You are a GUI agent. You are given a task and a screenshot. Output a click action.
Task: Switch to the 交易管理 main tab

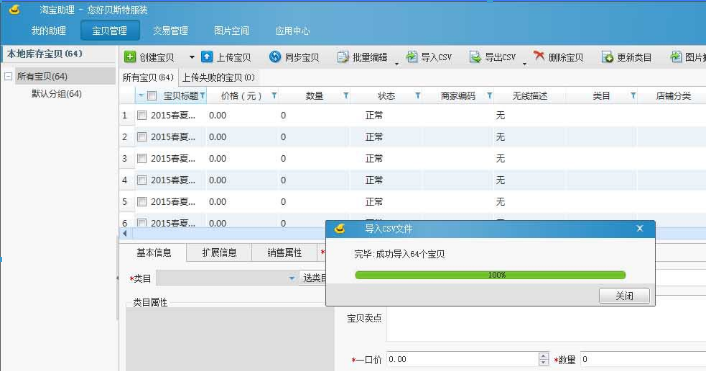(170, 31)
